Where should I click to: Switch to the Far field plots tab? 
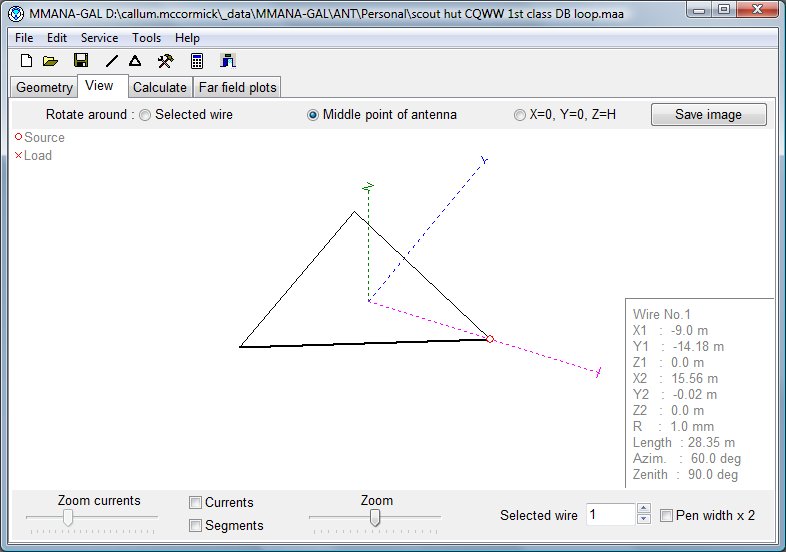[238, 88]
